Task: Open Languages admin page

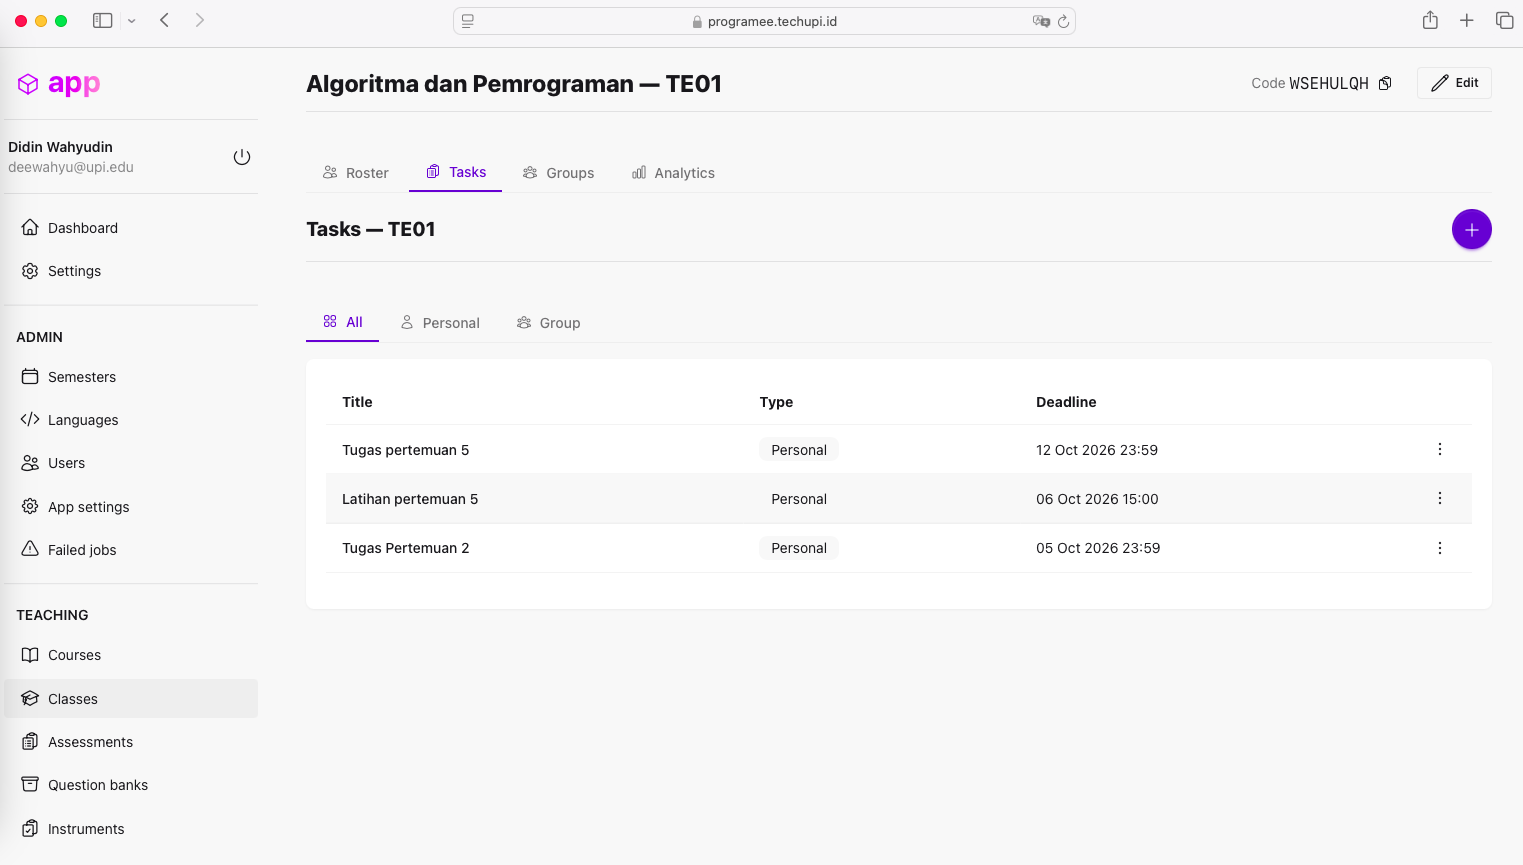Action: (131, 420)
